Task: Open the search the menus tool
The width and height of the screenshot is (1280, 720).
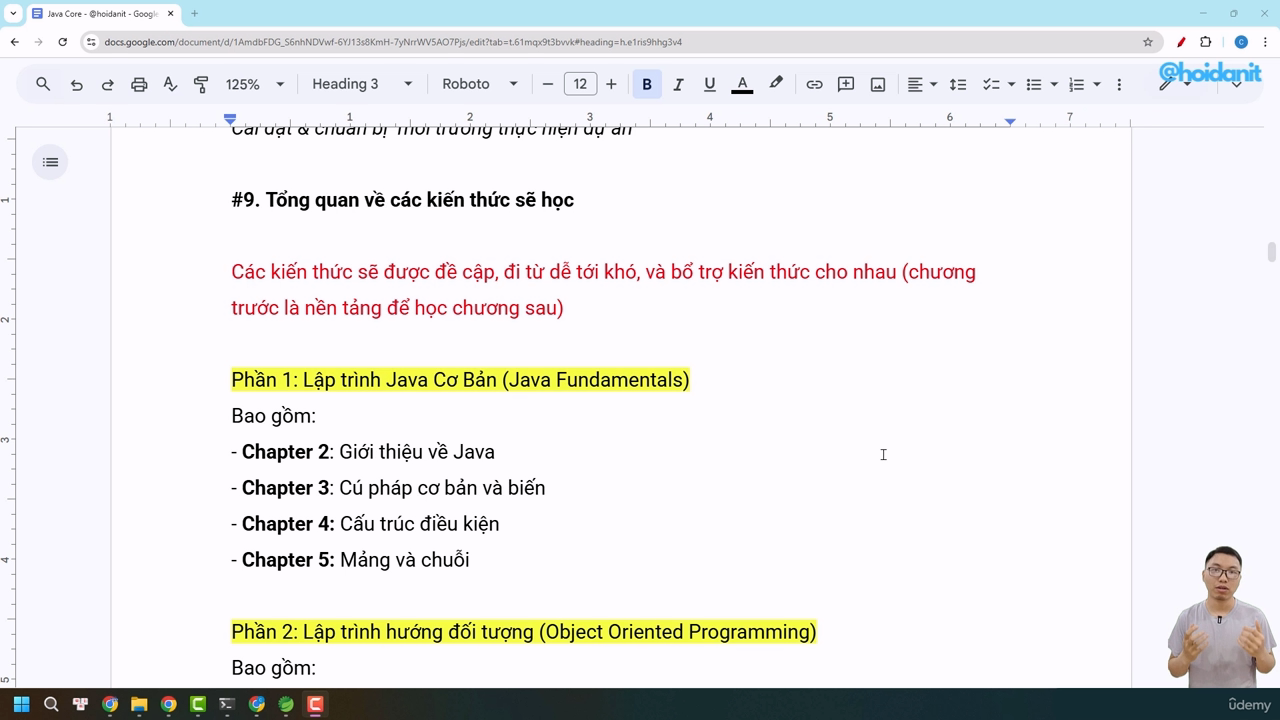Action: click(43, 84)
